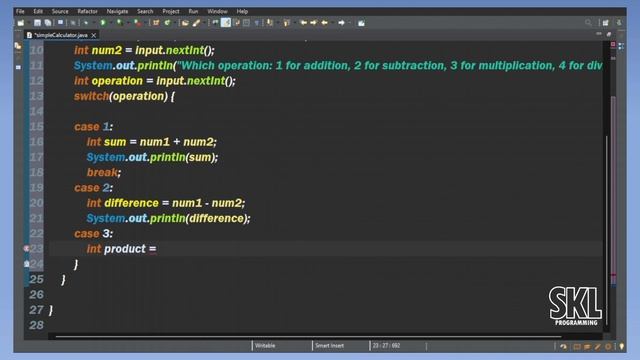This screenshot has width=640, height=360.
Task: Click the Quick Access magnifier icon
Action: click(x=588, y=23)
